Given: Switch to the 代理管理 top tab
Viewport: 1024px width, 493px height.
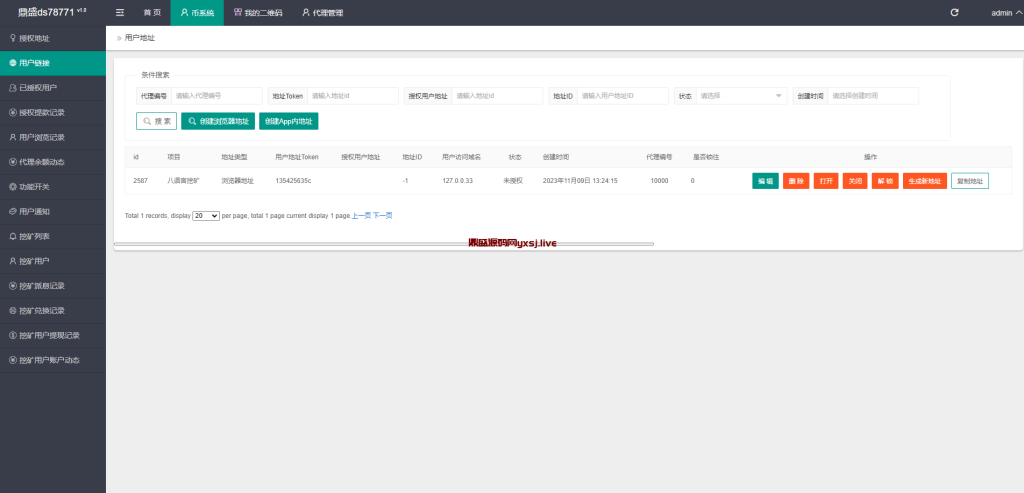Looking at the screenshot, I should (322, 12).
